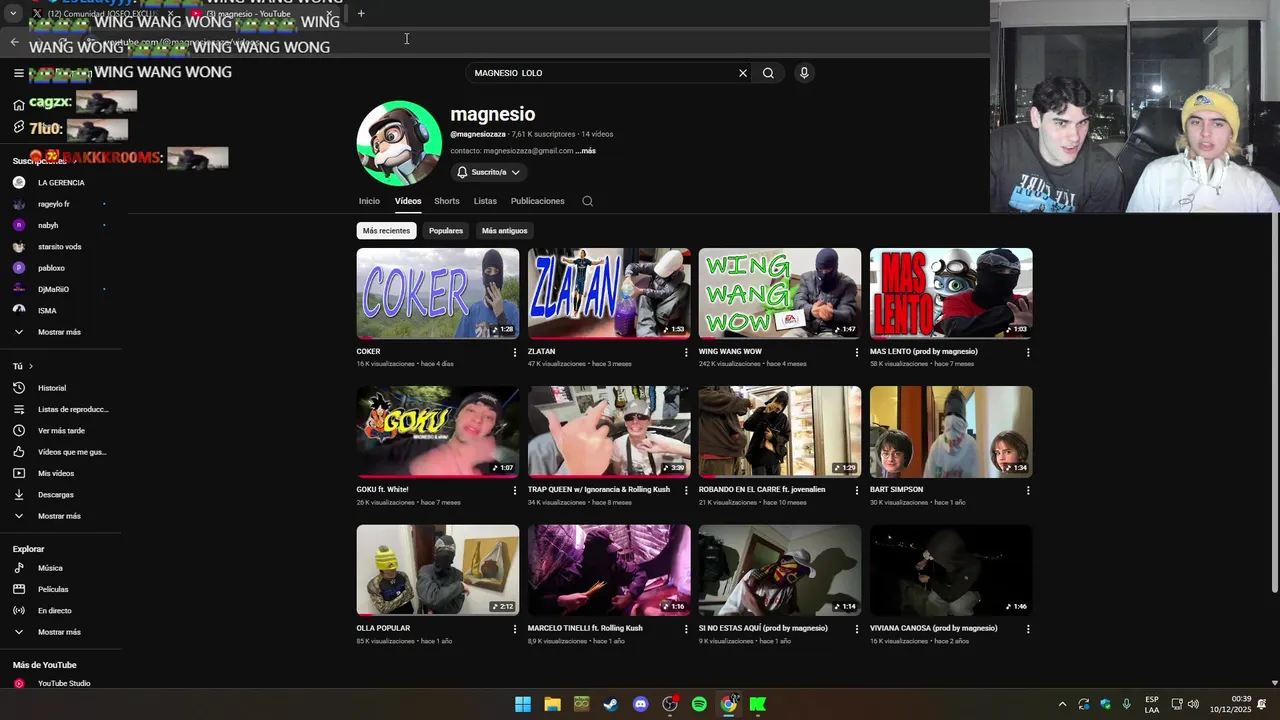Expand Mostrar más under Explorar

click(x=60, y=632)
